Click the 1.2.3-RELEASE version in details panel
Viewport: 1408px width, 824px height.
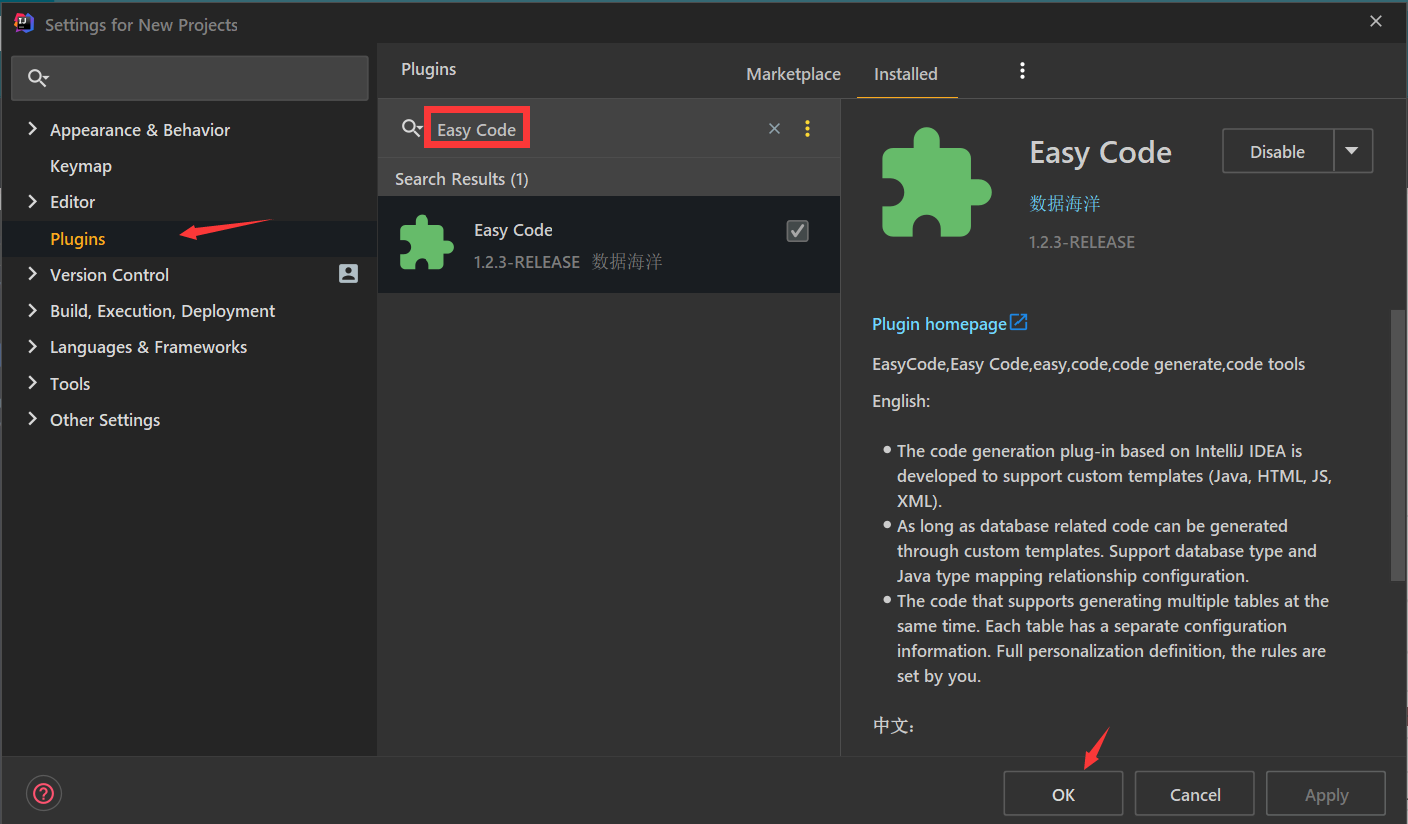point(1082,242)
